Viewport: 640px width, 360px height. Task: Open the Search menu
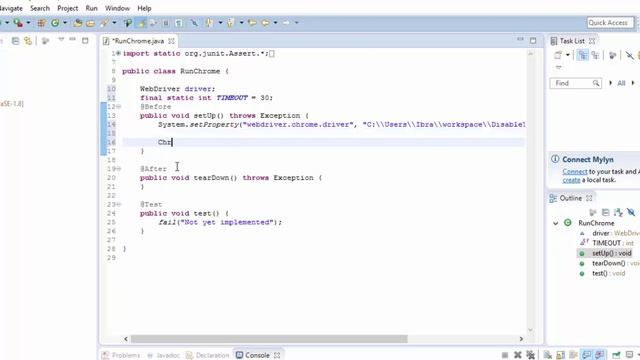click(x=40, y=8)
